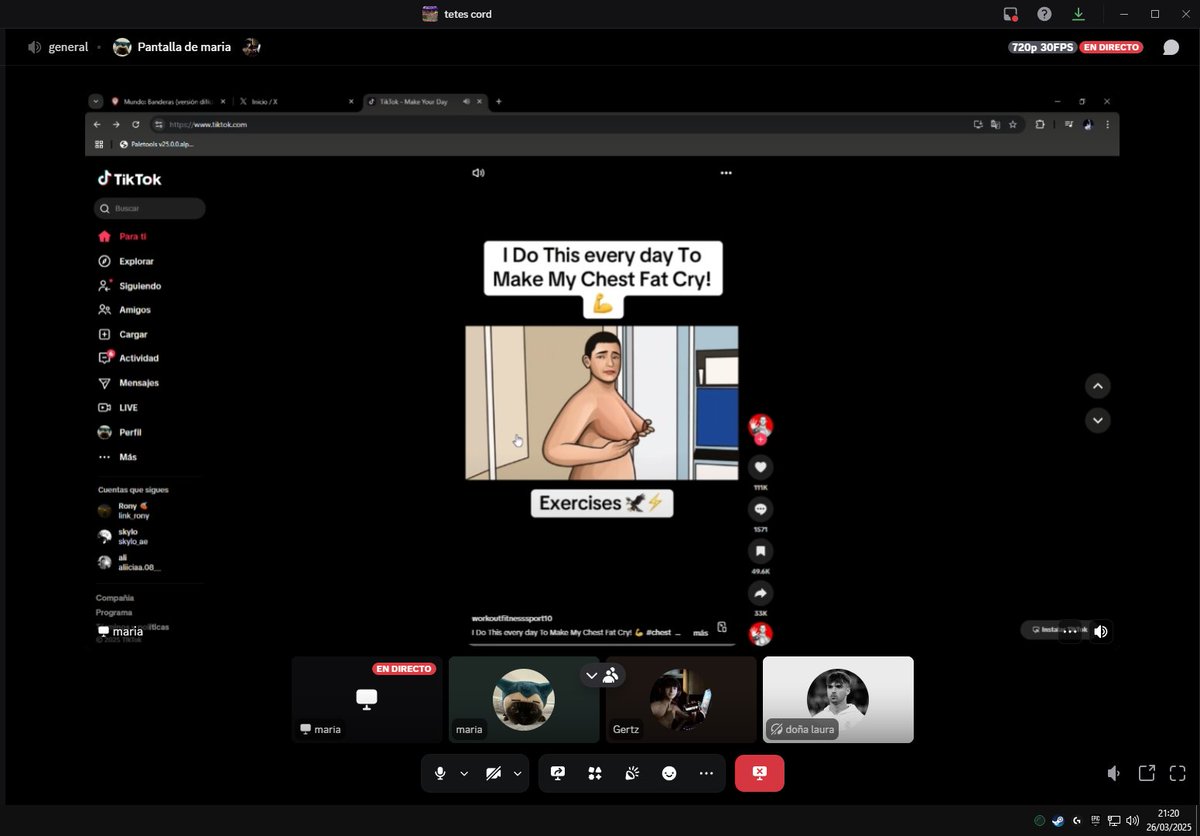Switch to Mundo: Banderas browser tab
This screenshot has height=836, width=1200.
coord(168,101)
